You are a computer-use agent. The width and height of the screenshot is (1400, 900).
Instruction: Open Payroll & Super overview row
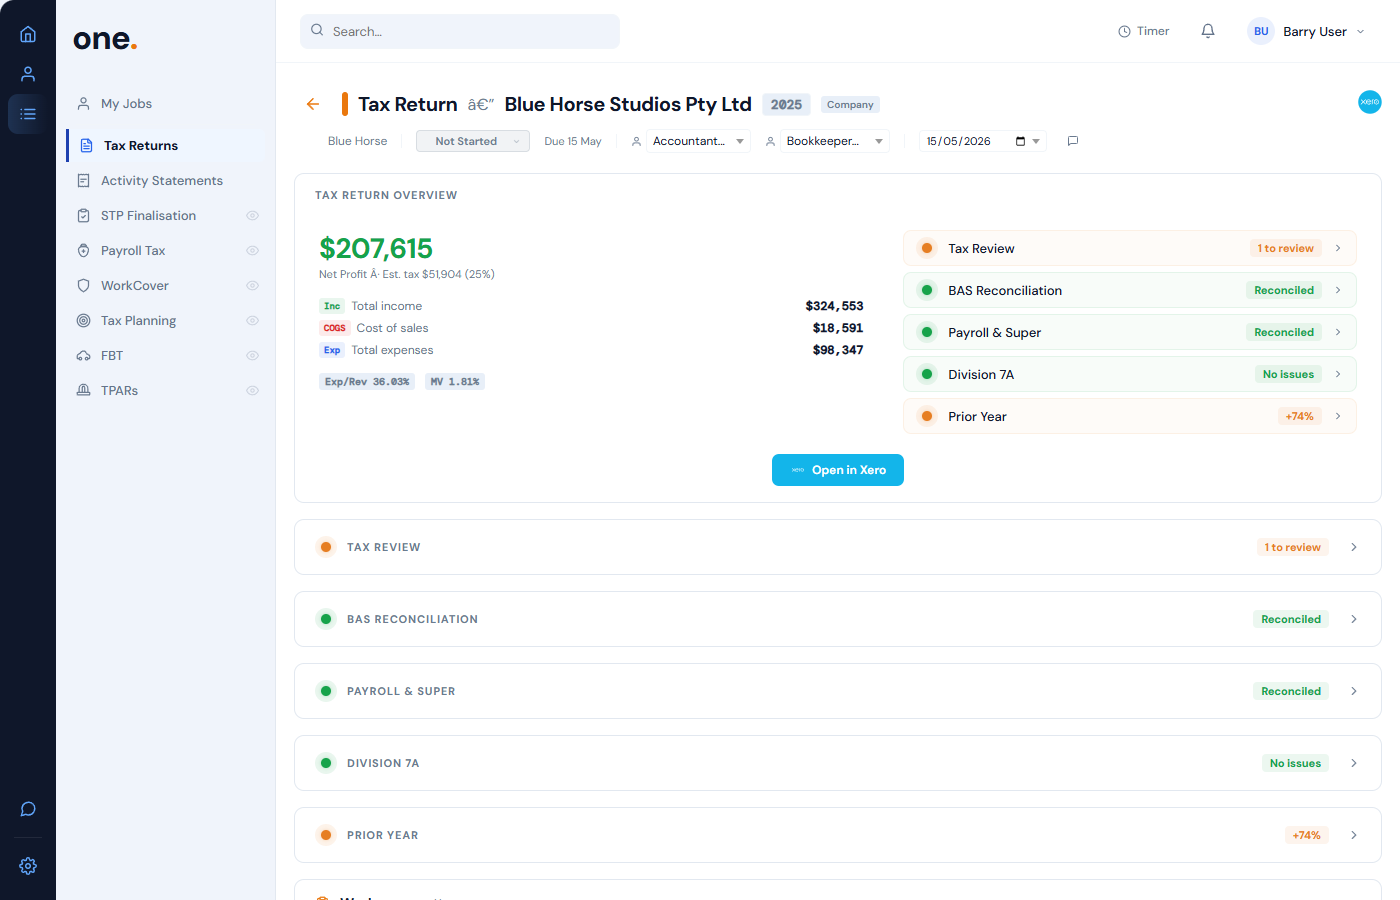(x=1130, y=332)
